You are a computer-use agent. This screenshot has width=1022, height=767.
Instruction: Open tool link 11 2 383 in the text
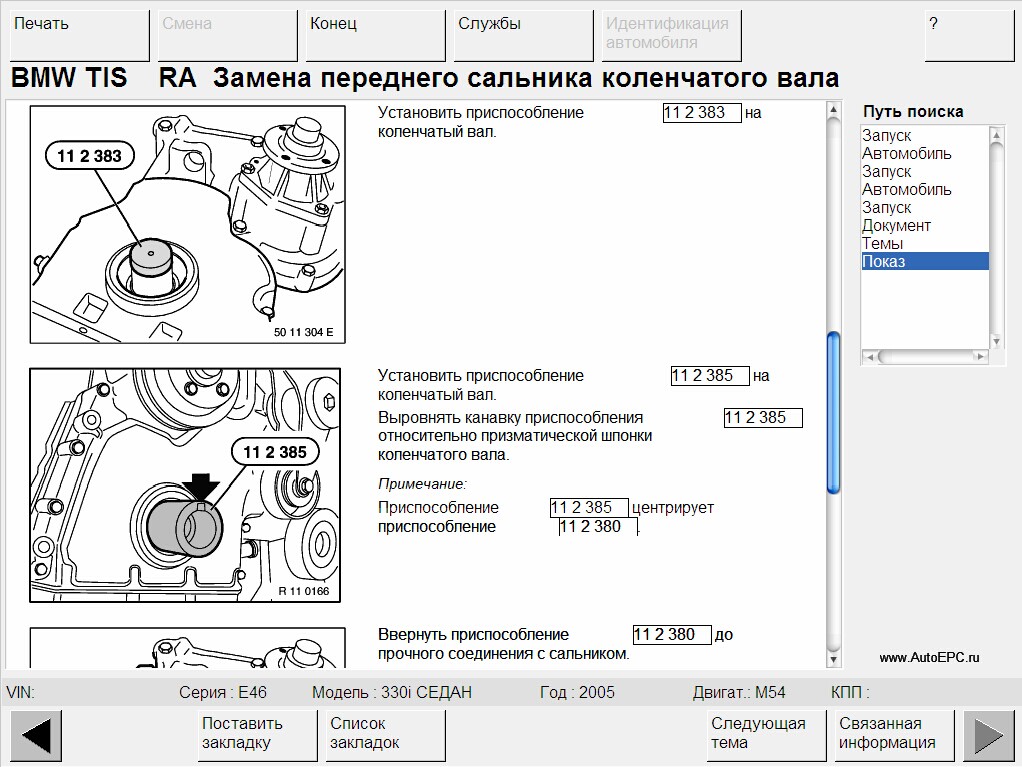click(x=702, y=113)
